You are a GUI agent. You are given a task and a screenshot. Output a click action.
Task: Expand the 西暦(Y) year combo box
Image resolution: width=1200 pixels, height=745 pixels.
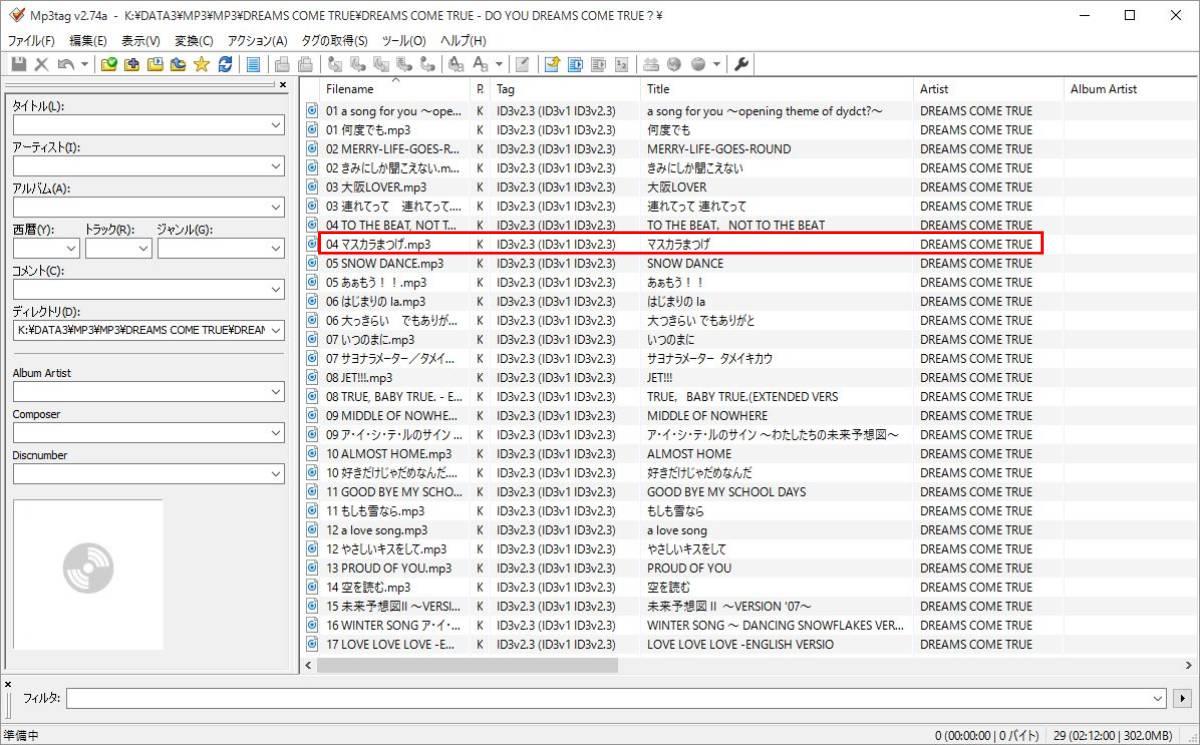[x=71, y=248]
